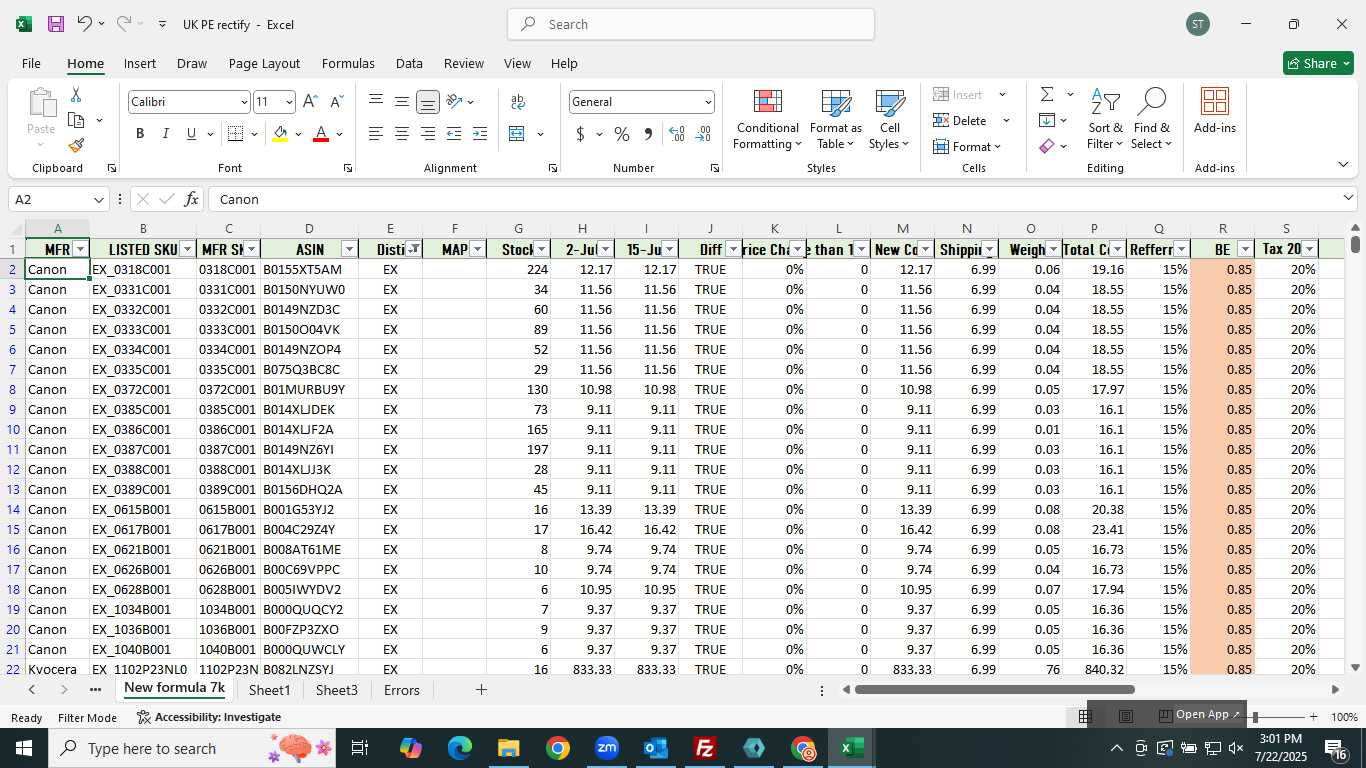Expand the Name Box A2 dropdown
The height and width of the screenshot is (768, 1366).
pos(98,199)
